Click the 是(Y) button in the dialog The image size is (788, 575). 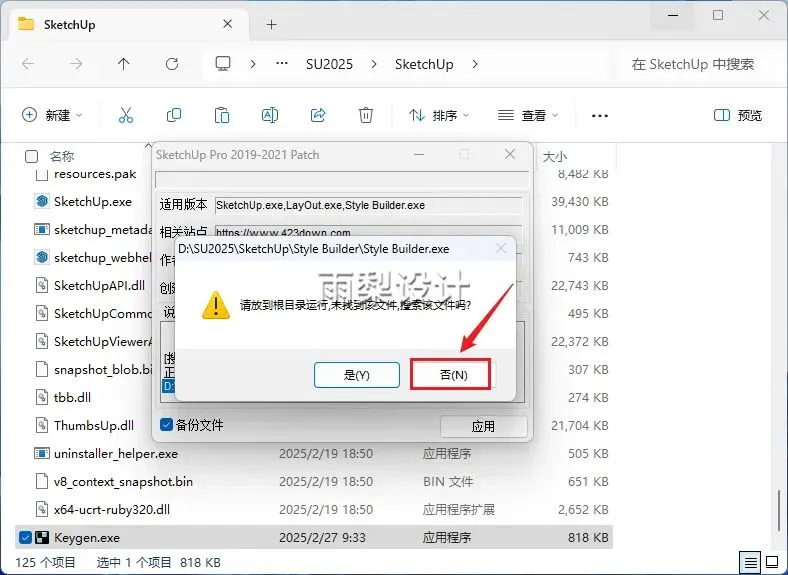pos(356,375)
